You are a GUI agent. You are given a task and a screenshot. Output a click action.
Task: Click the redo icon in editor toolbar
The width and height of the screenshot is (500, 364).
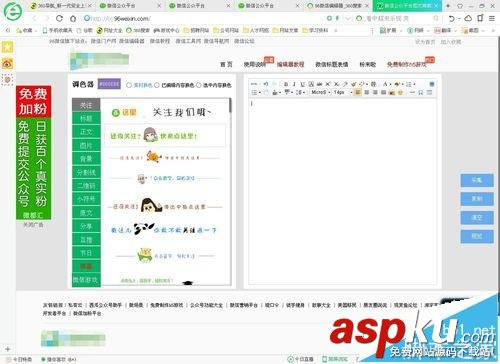point(274,84)
